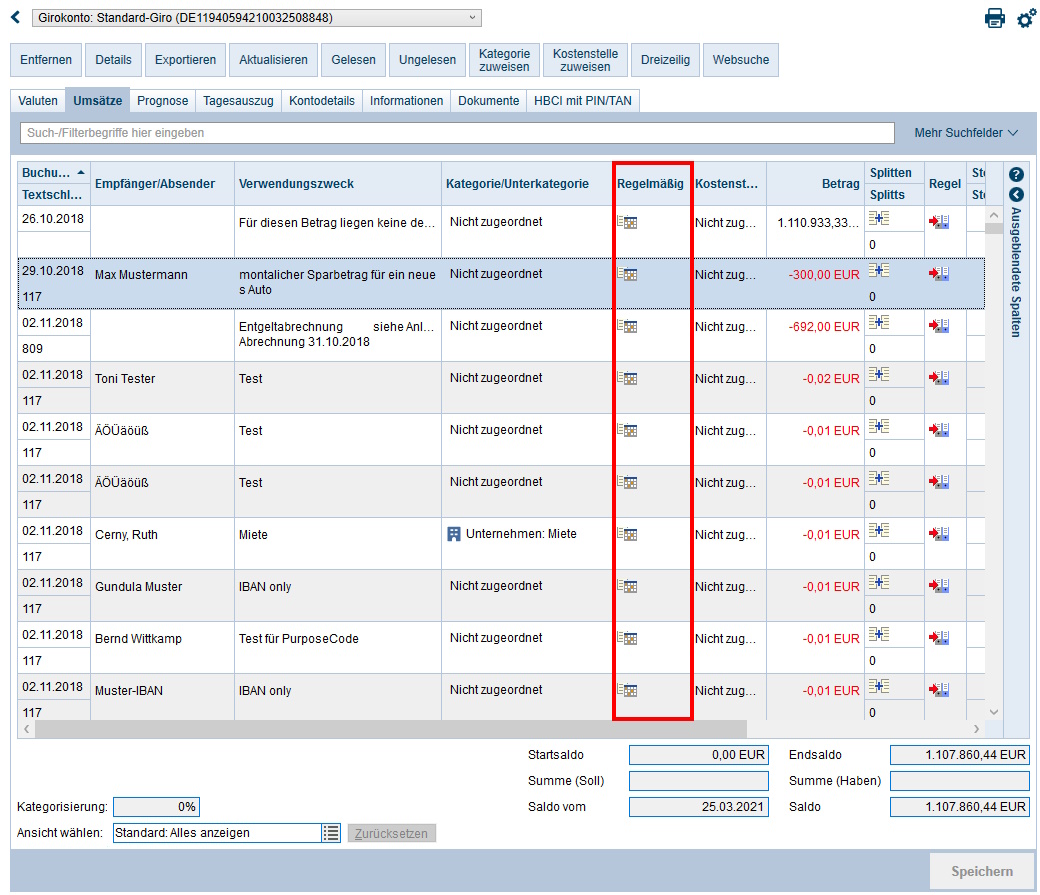This screenshot has width=1040, height=895.
Task: Click Regelmäßig icon in Cerny, Ruth row
Action: [x=627, y=534]
